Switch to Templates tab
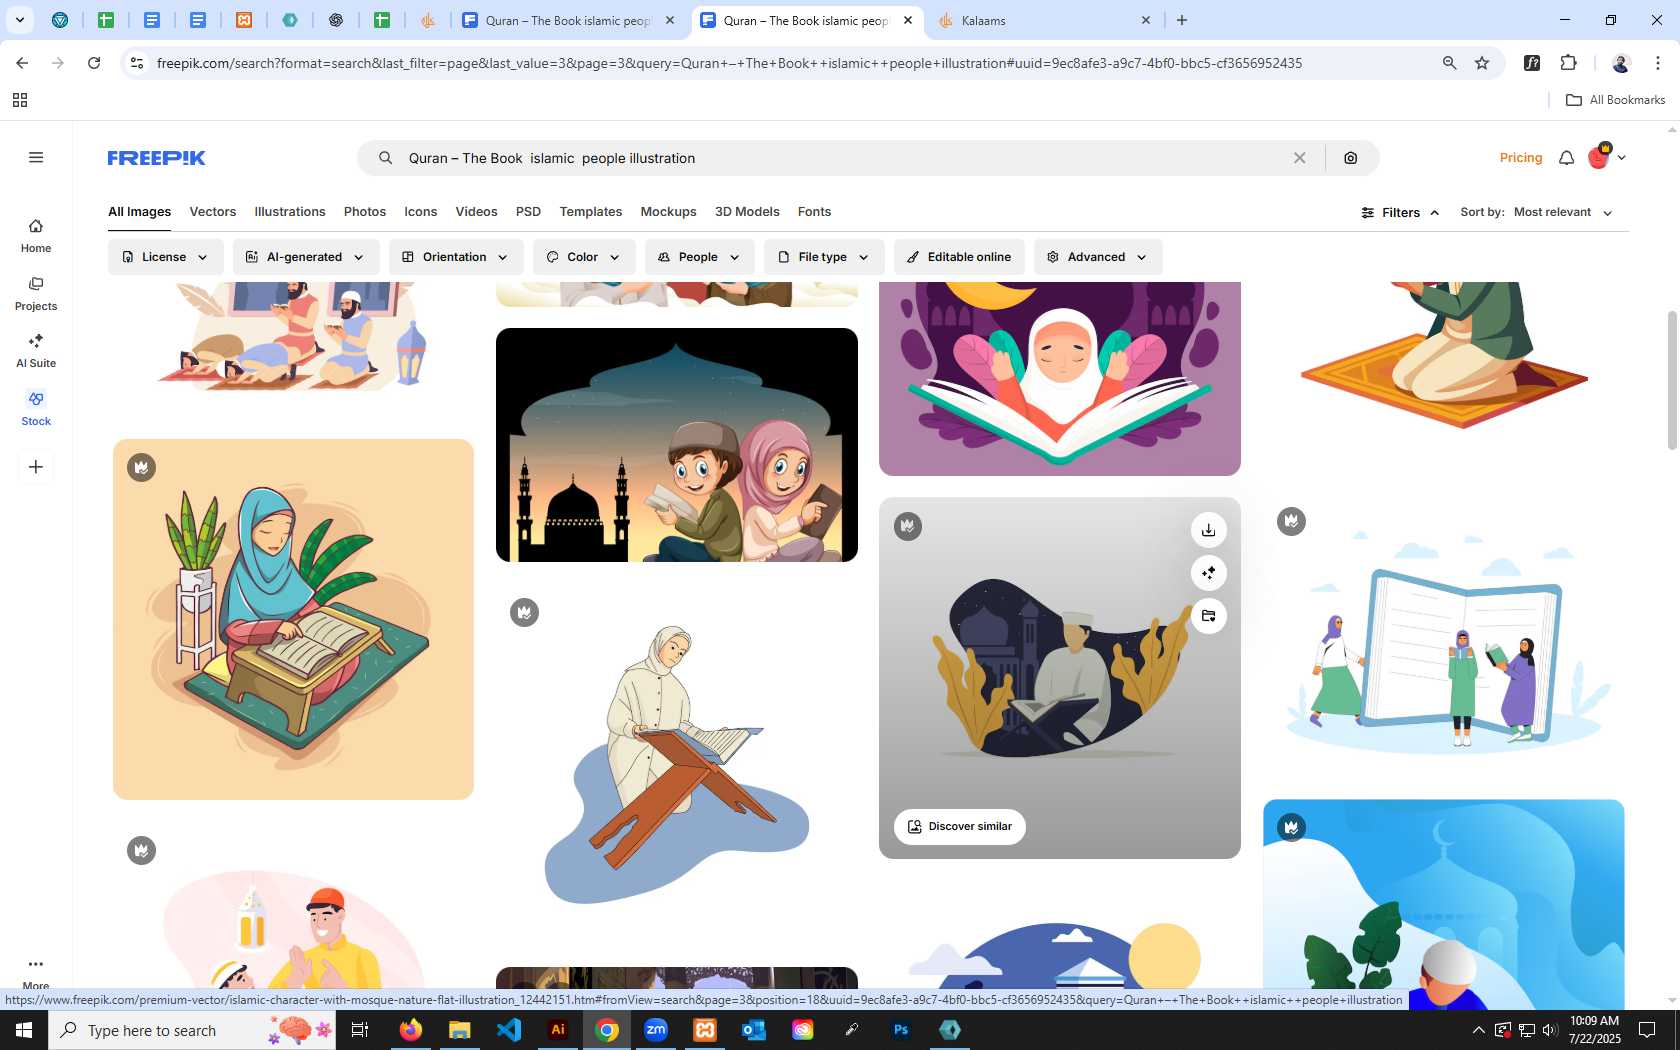 pos(591,212)
